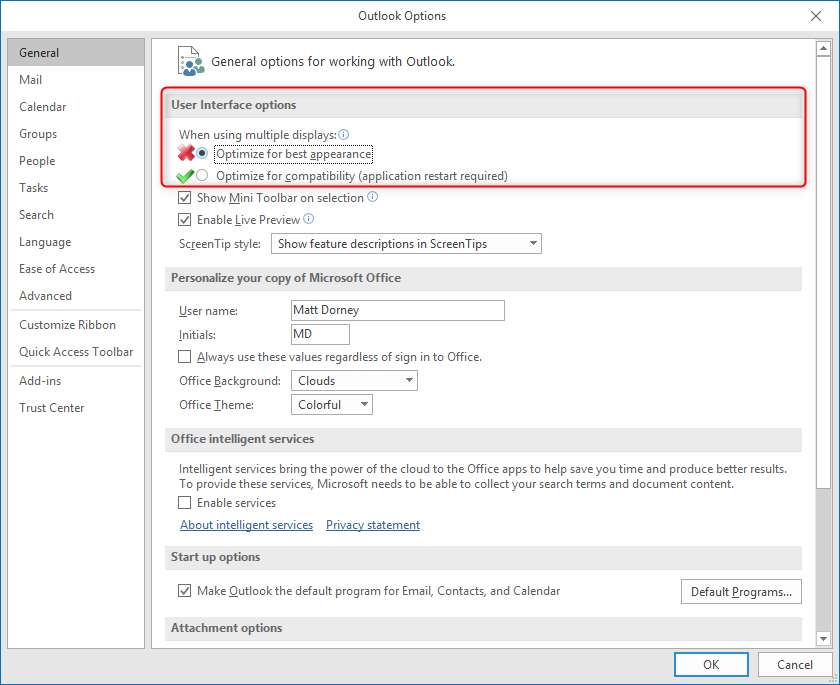Select Optimize for compatibility option

click(203, 176)
